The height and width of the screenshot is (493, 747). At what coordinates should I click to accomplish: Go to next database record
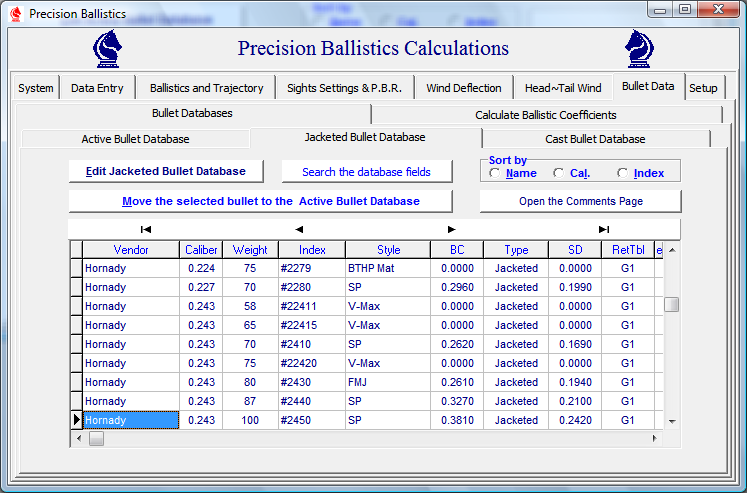point(451,229)
